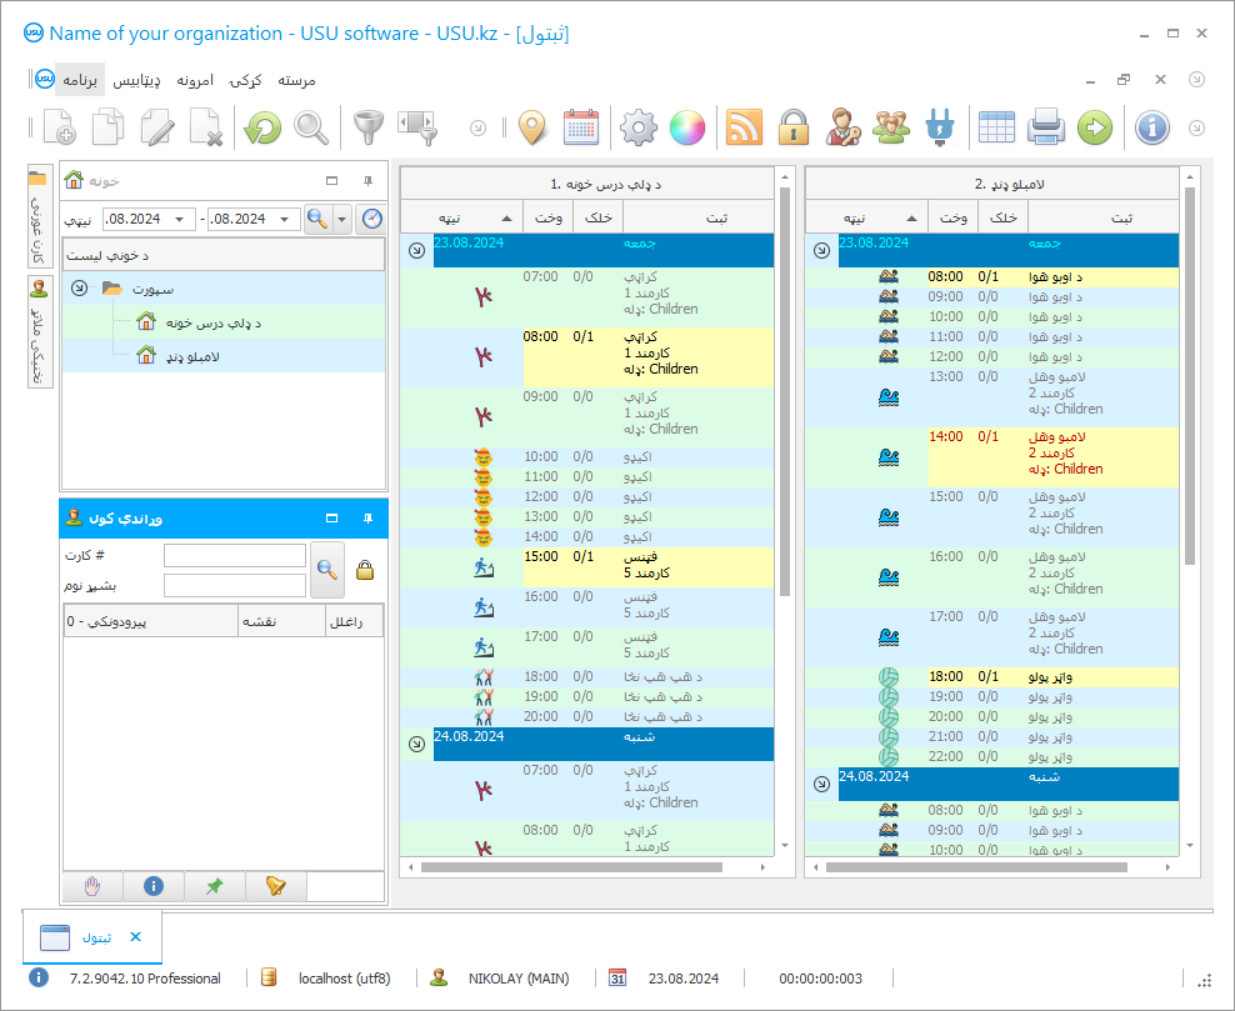This screenshot has height=1011, width=1235.
Task: Click the RSS feed icon
Action: click(x=743, y=128)
